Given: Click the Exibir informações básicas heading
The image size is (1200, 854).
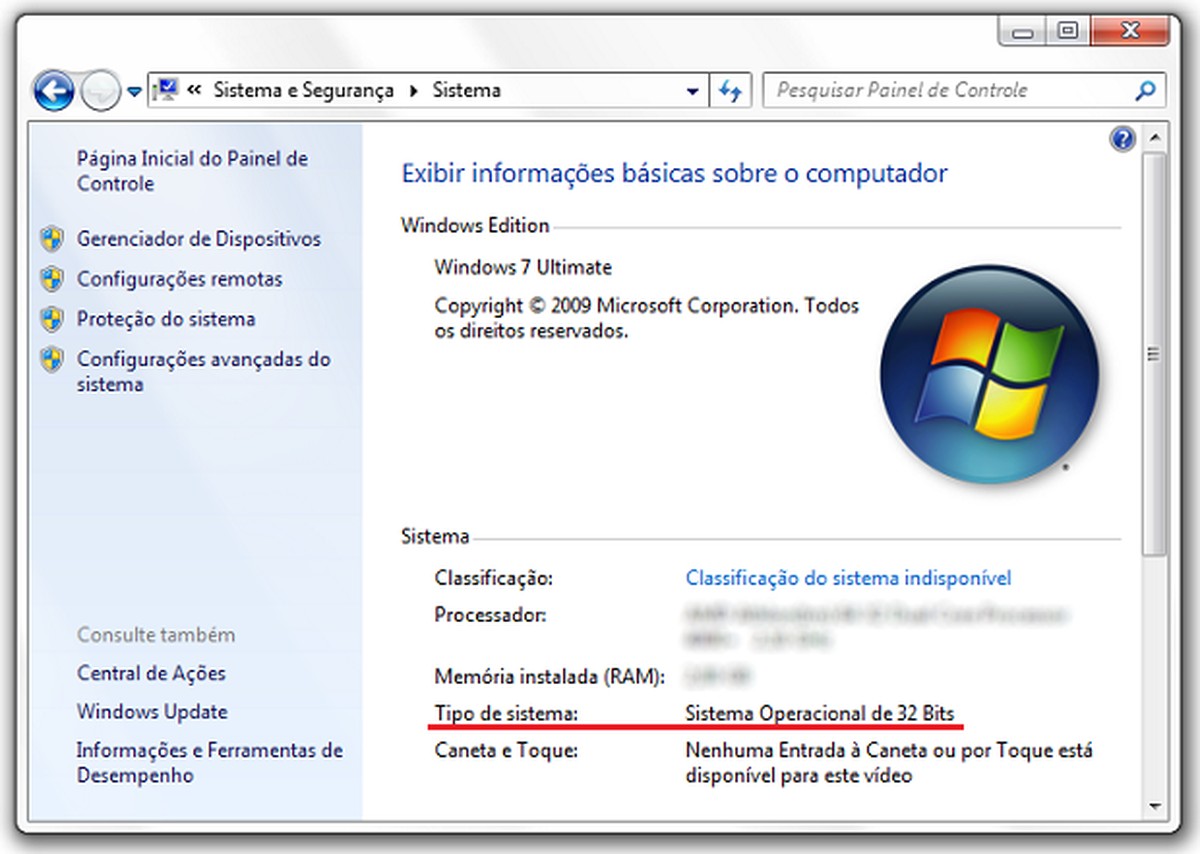Looking at the screenshot, I should (x=674, y=173).
